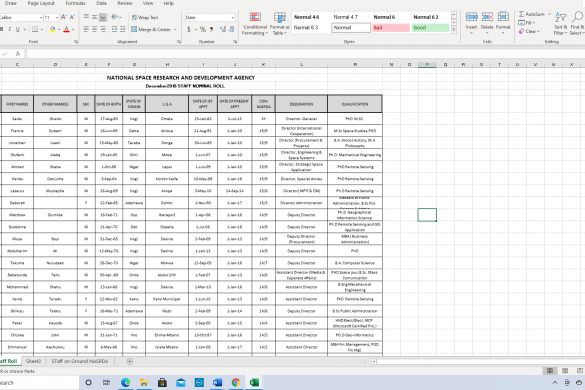Click the Delete cells icon
Viewport: 585px width, 390px height.
(x=487, y=22)
